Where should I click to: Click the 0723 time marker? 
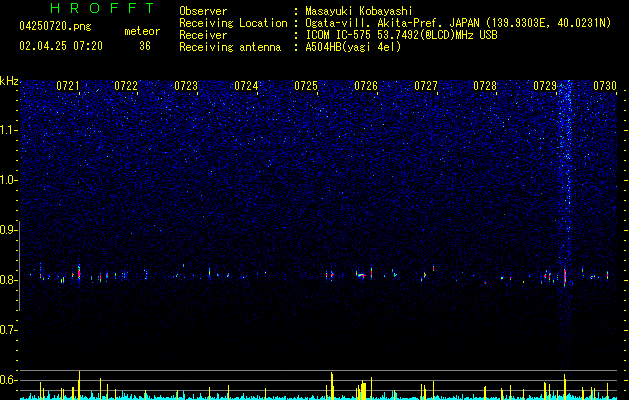tap(186, 86)
